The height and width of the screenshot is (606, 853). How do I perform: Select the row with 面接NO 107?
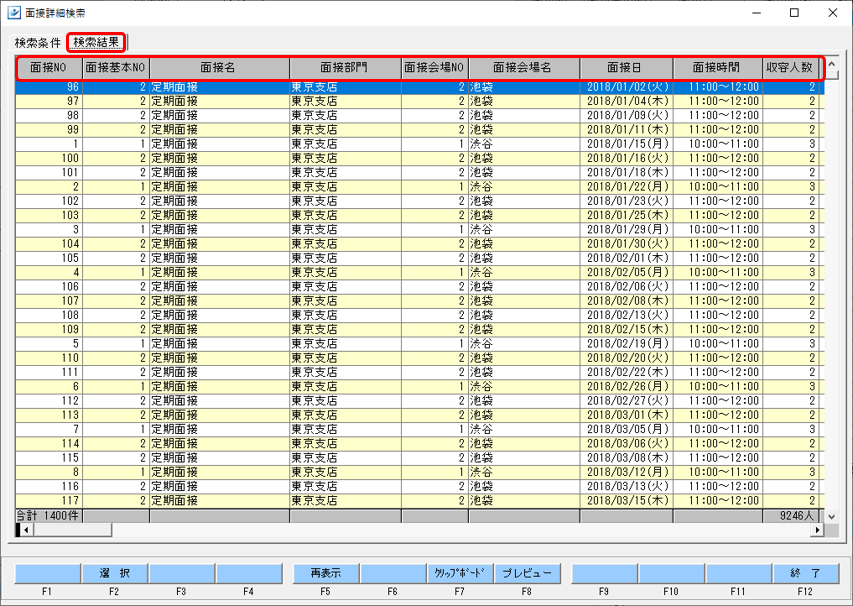point(419,301)
